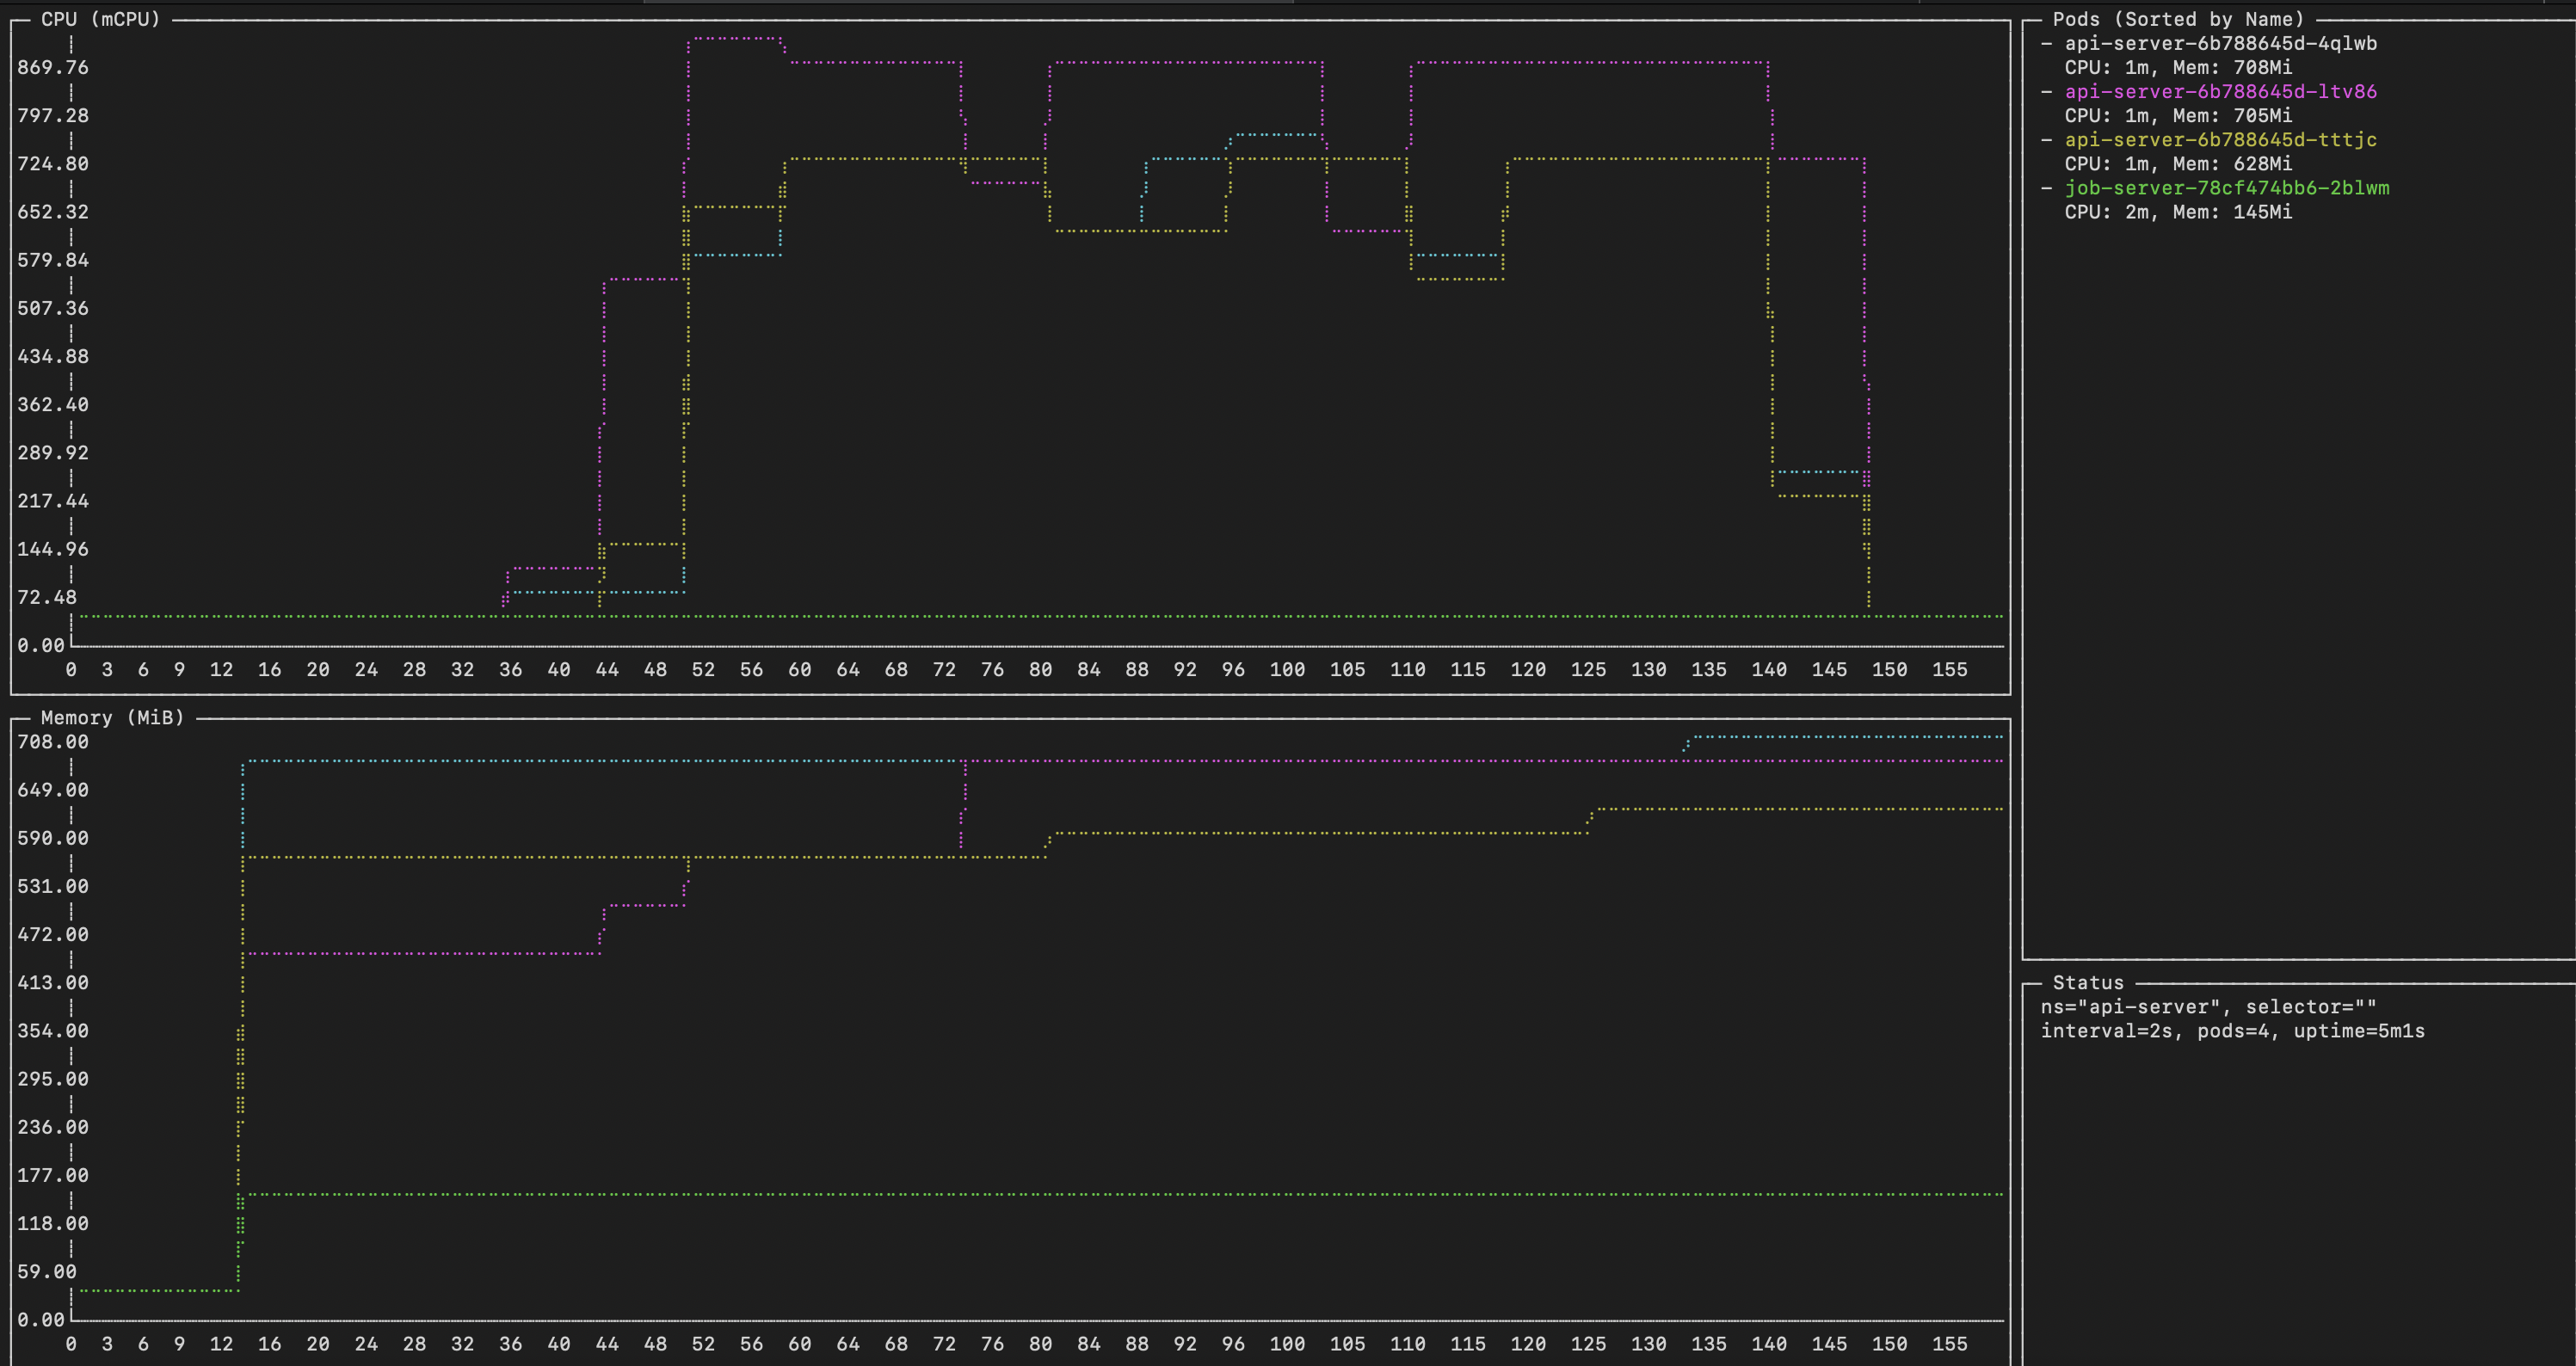Click the 155 tick on CPU time axis
2576x1366 pixels.
[1949, 669]
